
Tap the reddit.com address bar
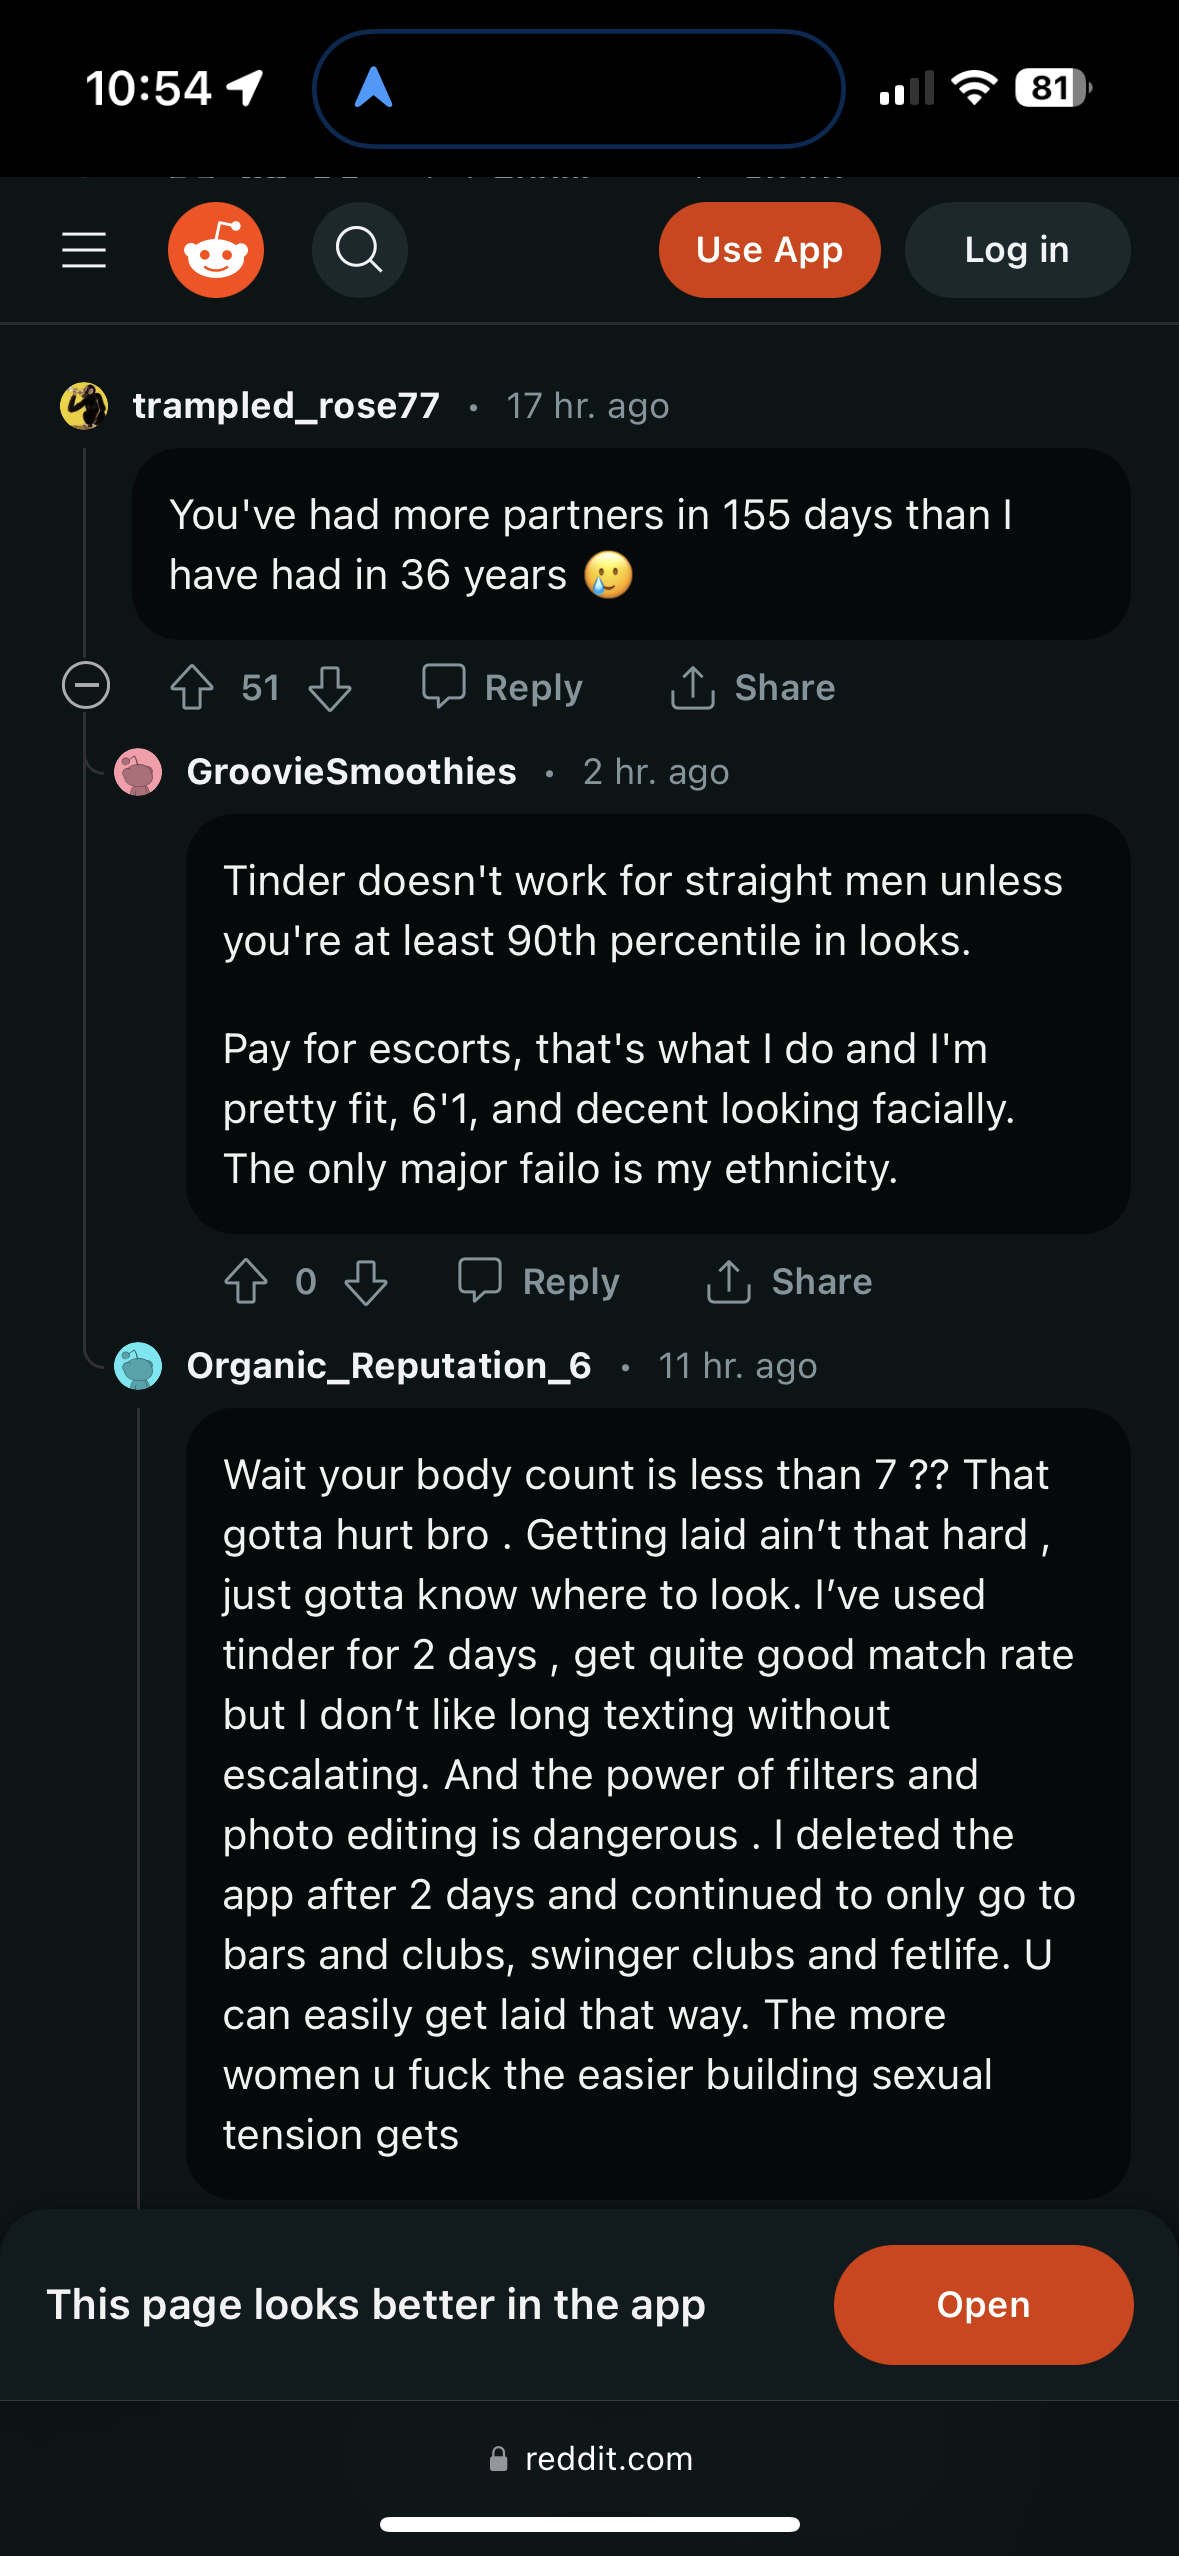pos(590,2459)
